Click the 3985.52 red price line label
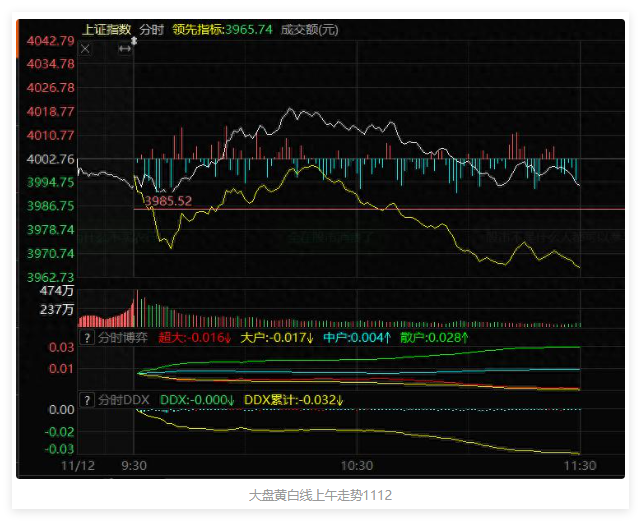The image size is (641, 521). pos(168,201)
